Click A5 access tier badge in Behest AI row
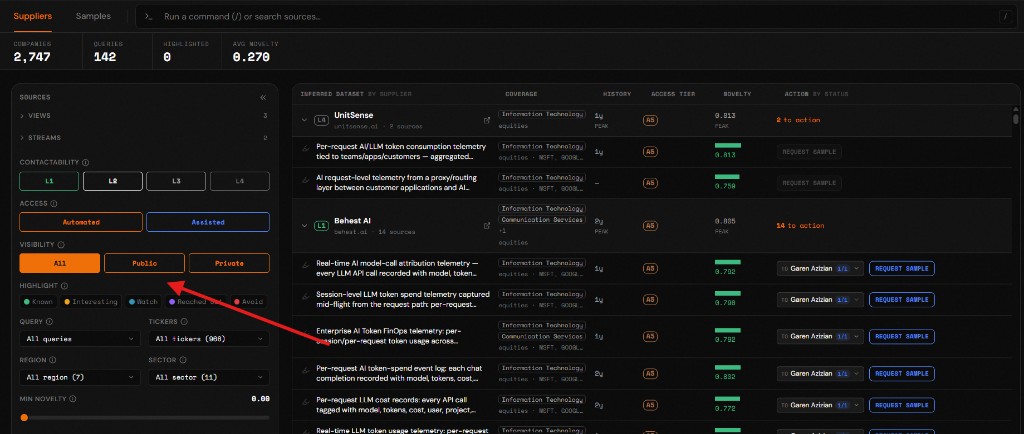This screenshot has width=1024, height=434. click(x=650, y=226)
